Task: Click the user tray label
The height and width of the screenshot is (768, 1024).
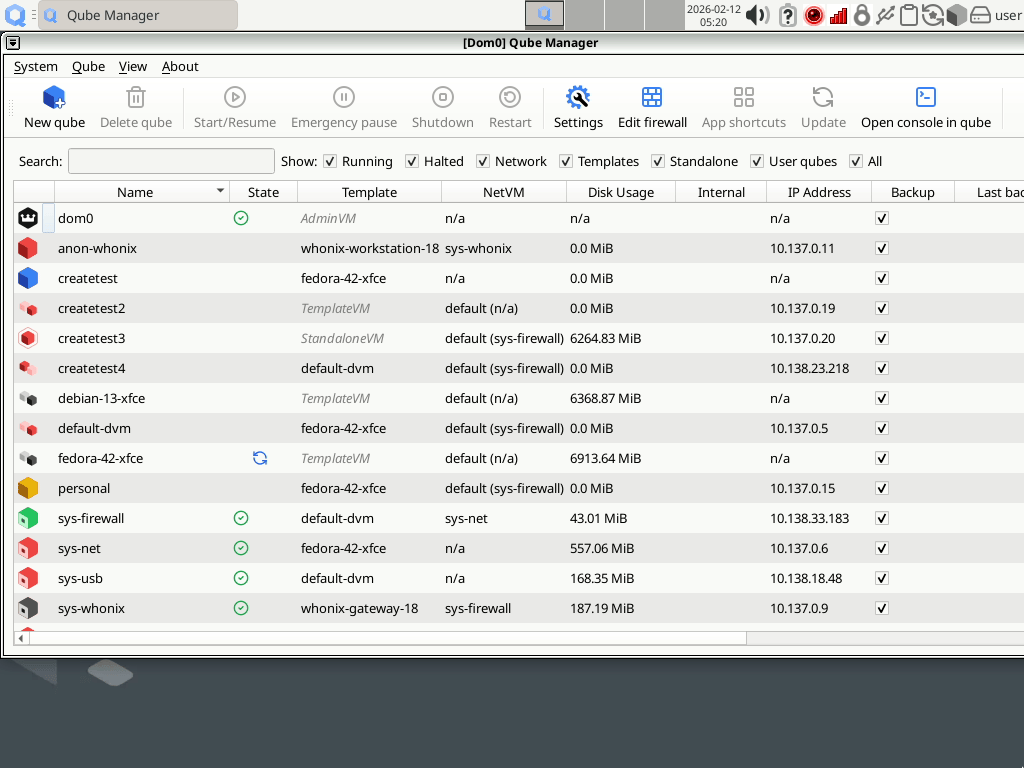Action: coord(1008,15)
